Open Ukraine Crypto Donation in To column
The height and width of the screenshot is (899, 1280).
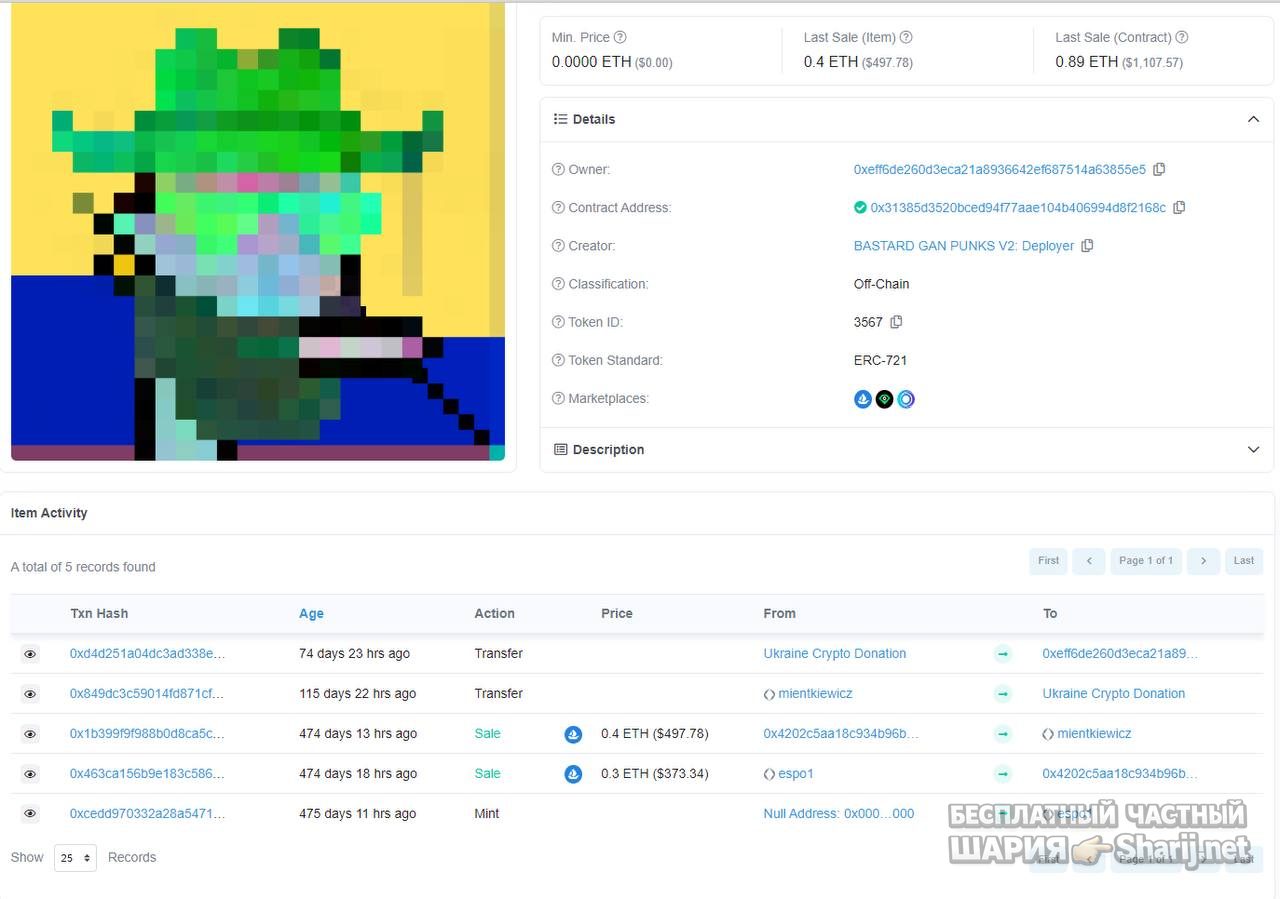pos(1114,694)
